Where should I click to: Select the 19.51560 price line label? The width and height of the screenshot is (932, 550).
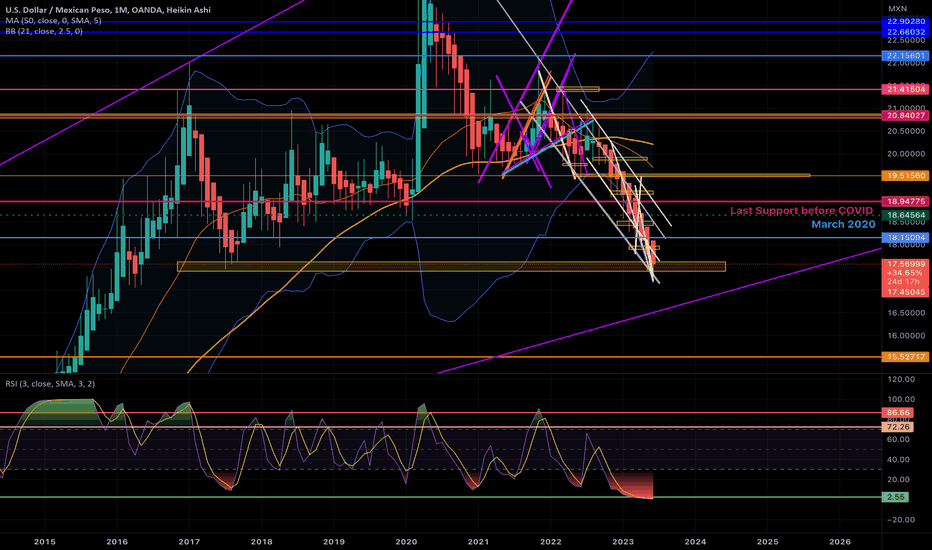click(906, 175)
